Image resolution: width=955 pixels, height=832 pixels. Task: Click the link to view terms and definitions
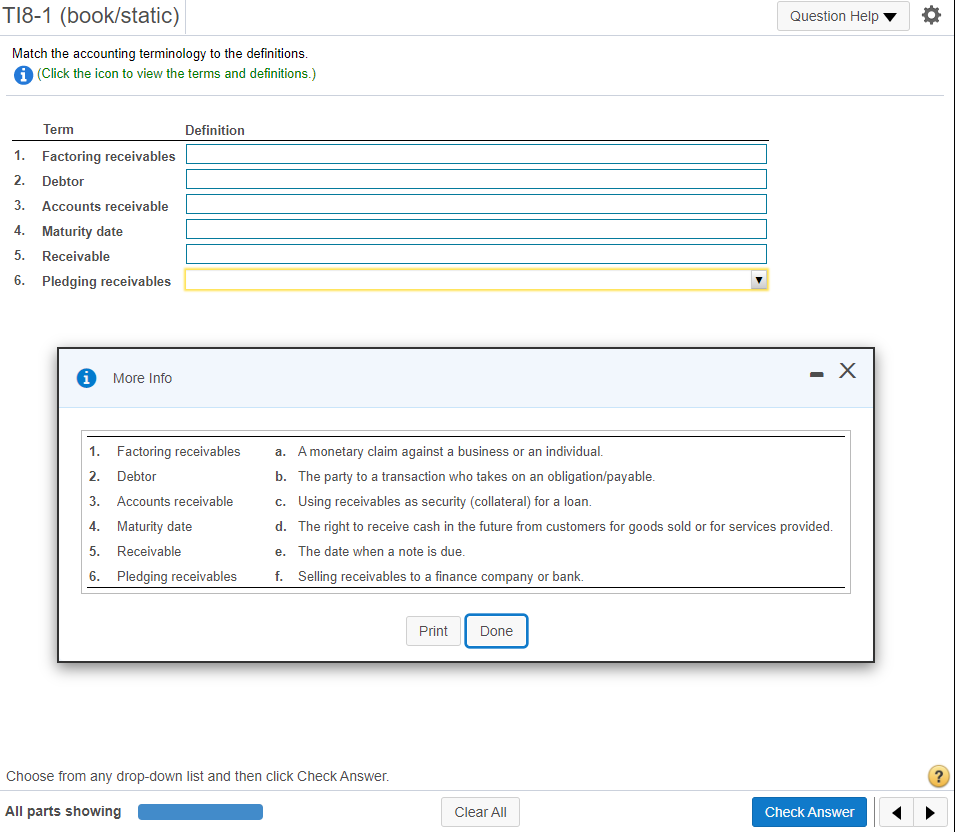[x=176, y=74]
